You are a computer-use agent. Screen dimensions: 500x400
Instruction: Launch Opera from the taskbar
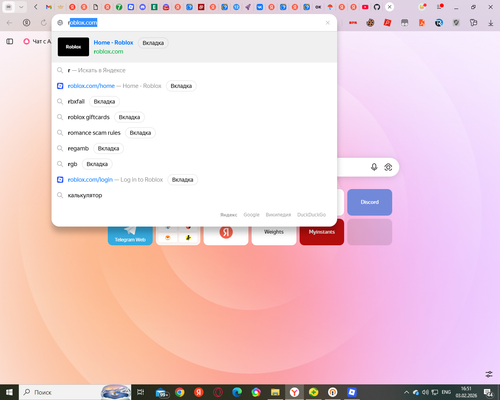218,392
